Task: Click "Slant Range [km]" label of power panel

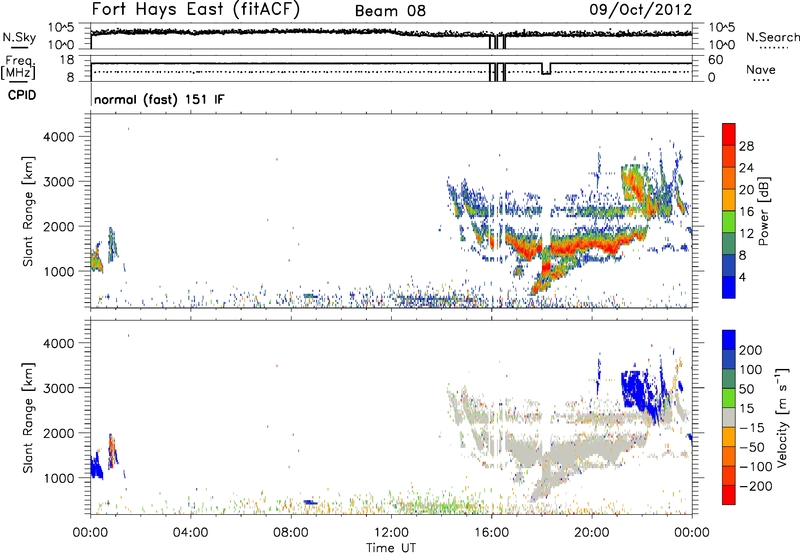Action: [28, 211]
